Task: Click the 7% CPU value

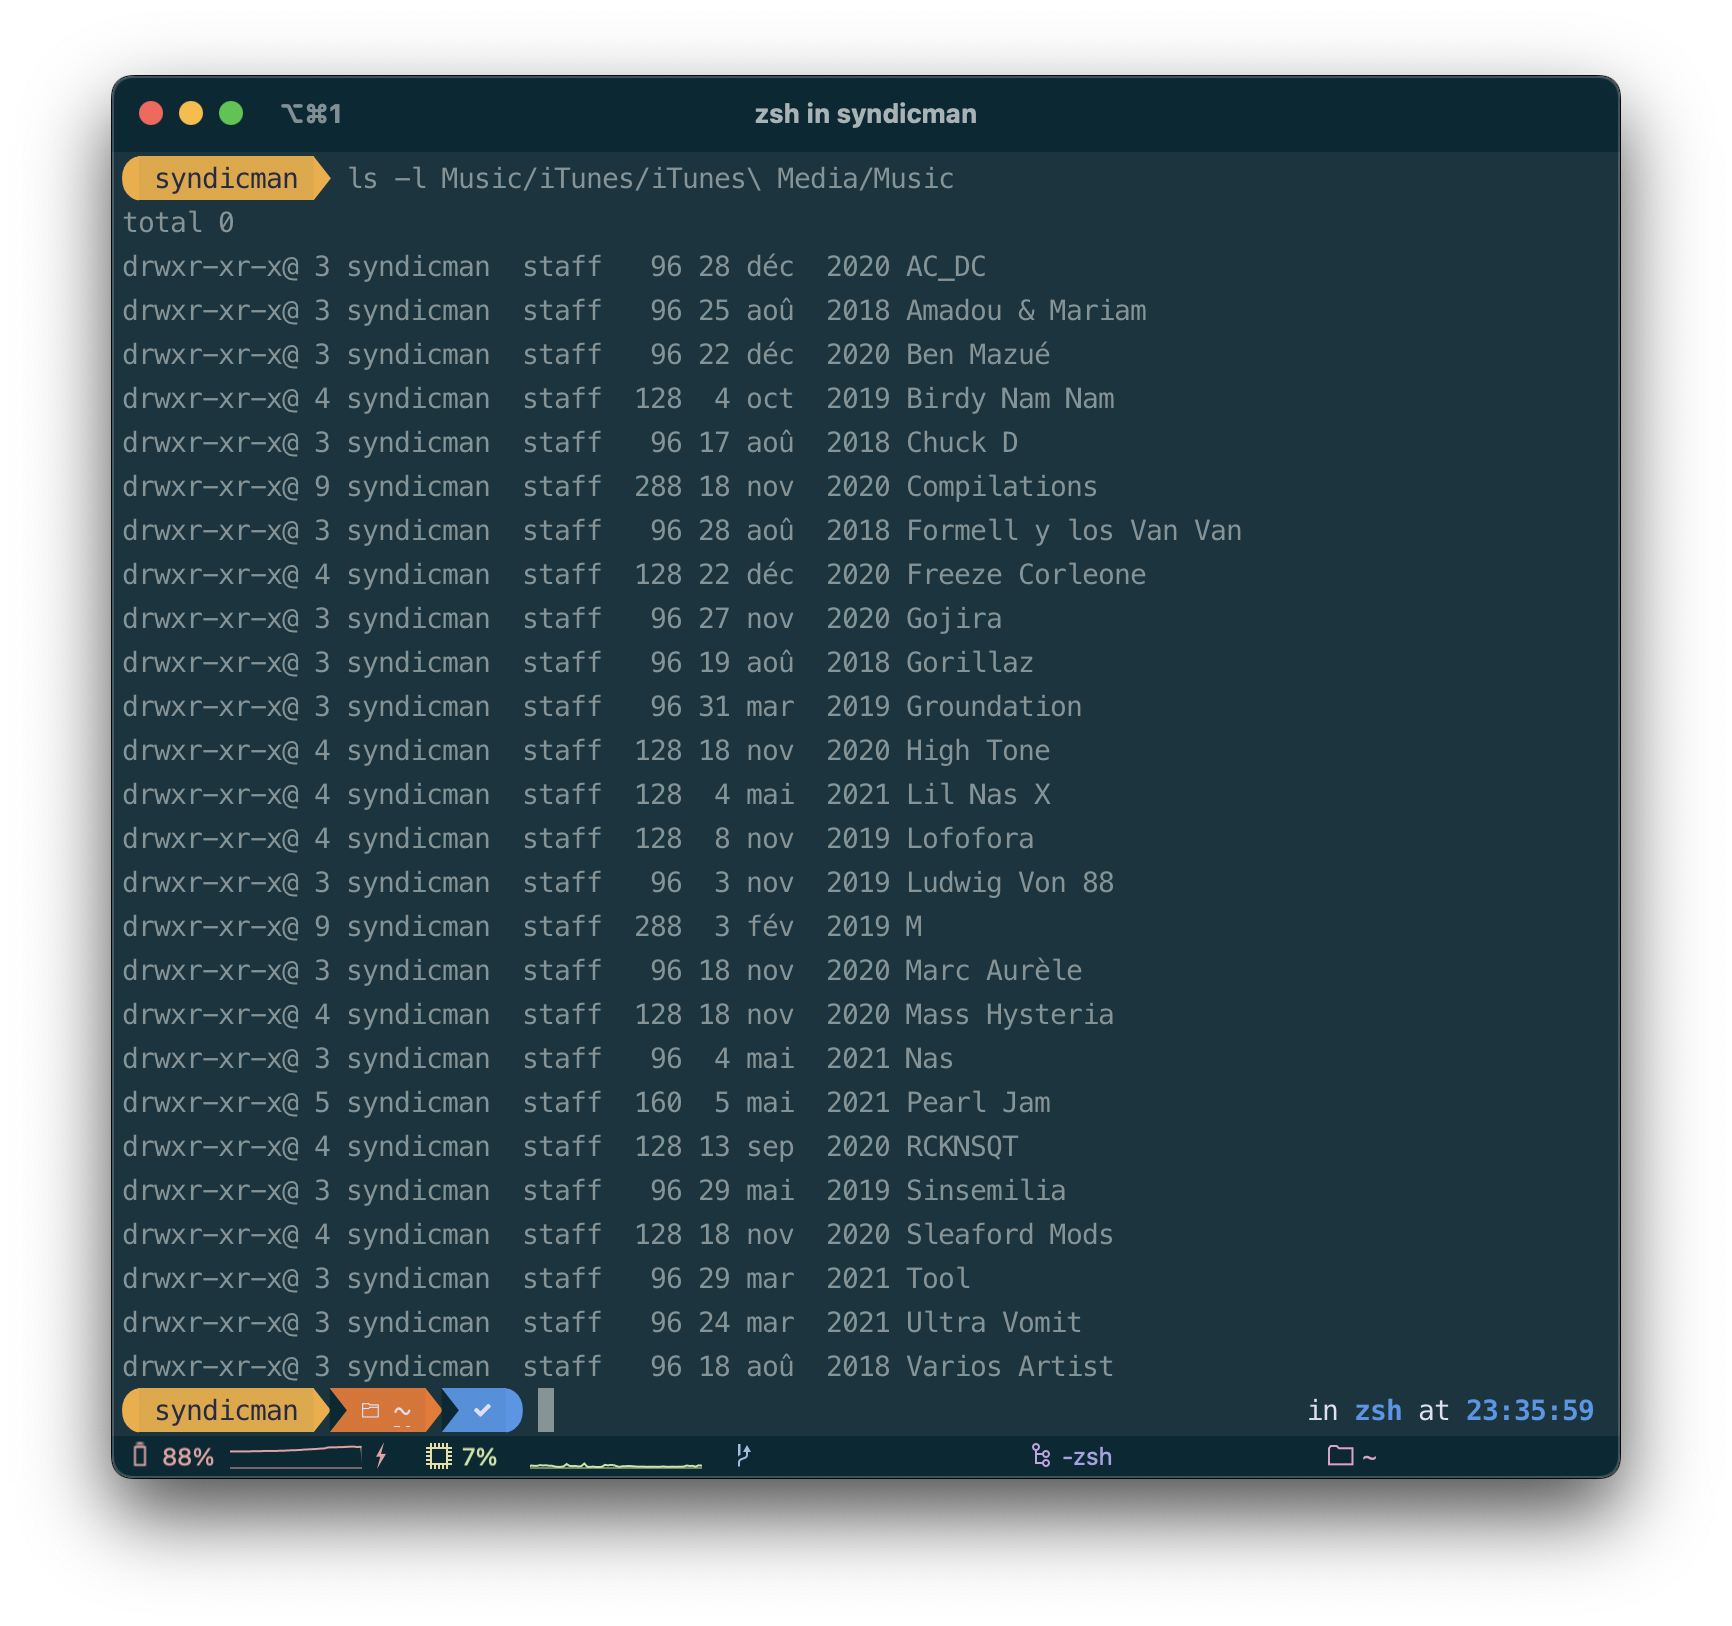Action: 480,1456
